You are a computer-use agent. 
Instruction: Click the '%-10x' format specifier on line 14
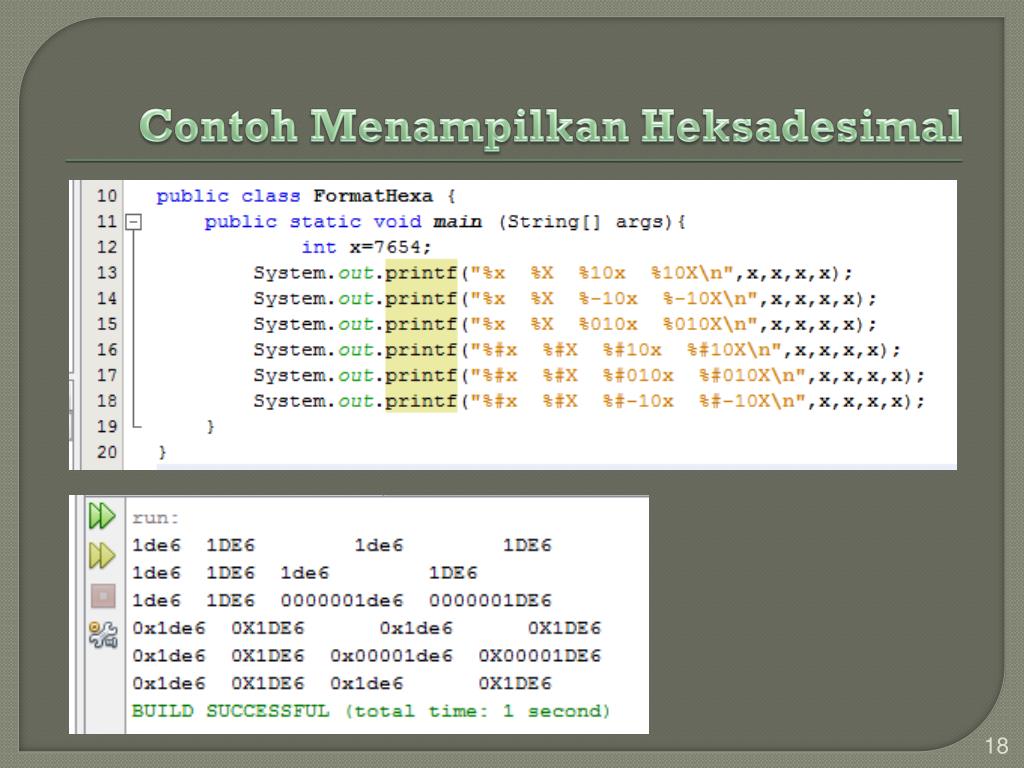[x=608, y=298]
